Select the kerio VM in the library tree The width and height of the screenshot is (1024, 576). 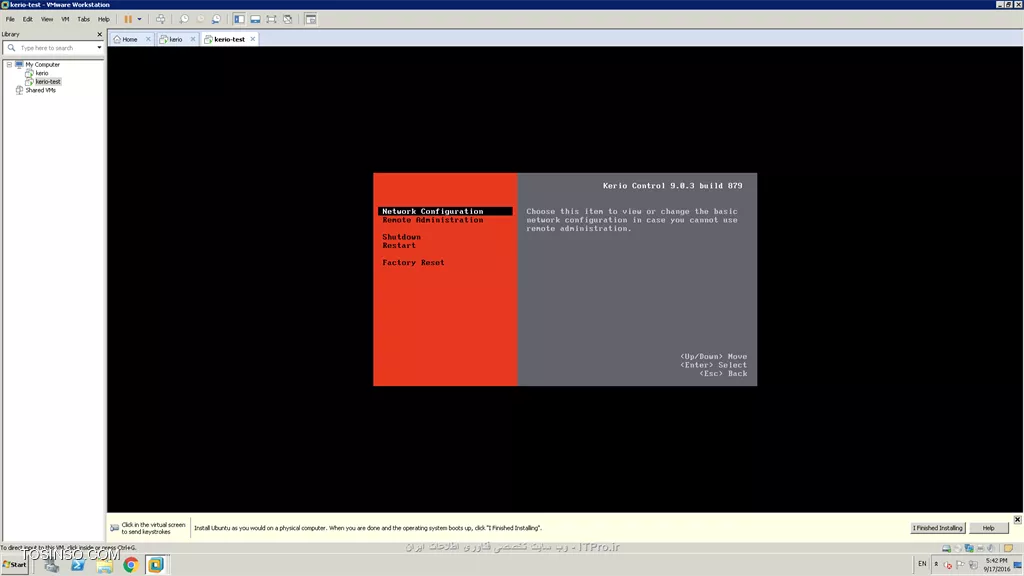[42, 73]
